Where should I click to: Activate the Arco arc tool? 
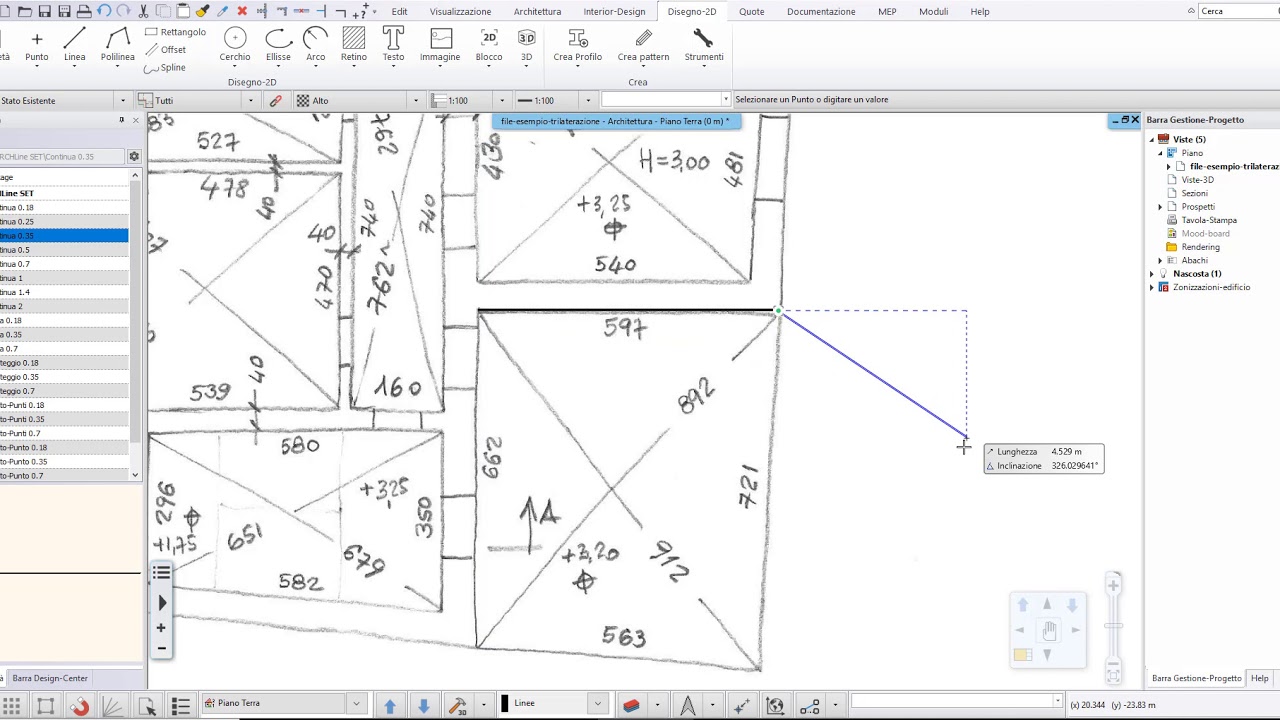[316, 46]
